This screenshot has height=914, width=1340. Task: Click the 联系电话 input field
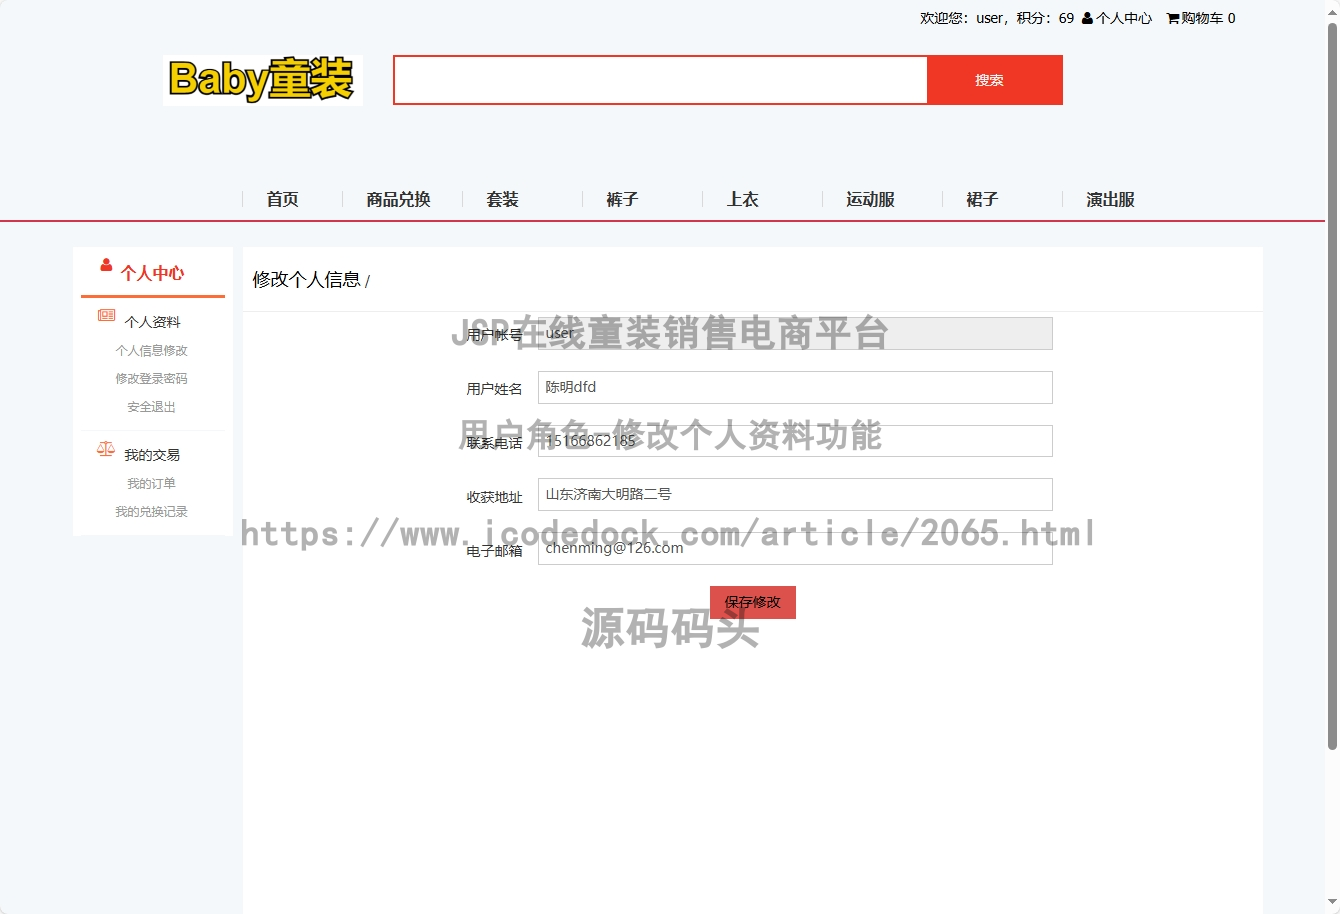795,441
